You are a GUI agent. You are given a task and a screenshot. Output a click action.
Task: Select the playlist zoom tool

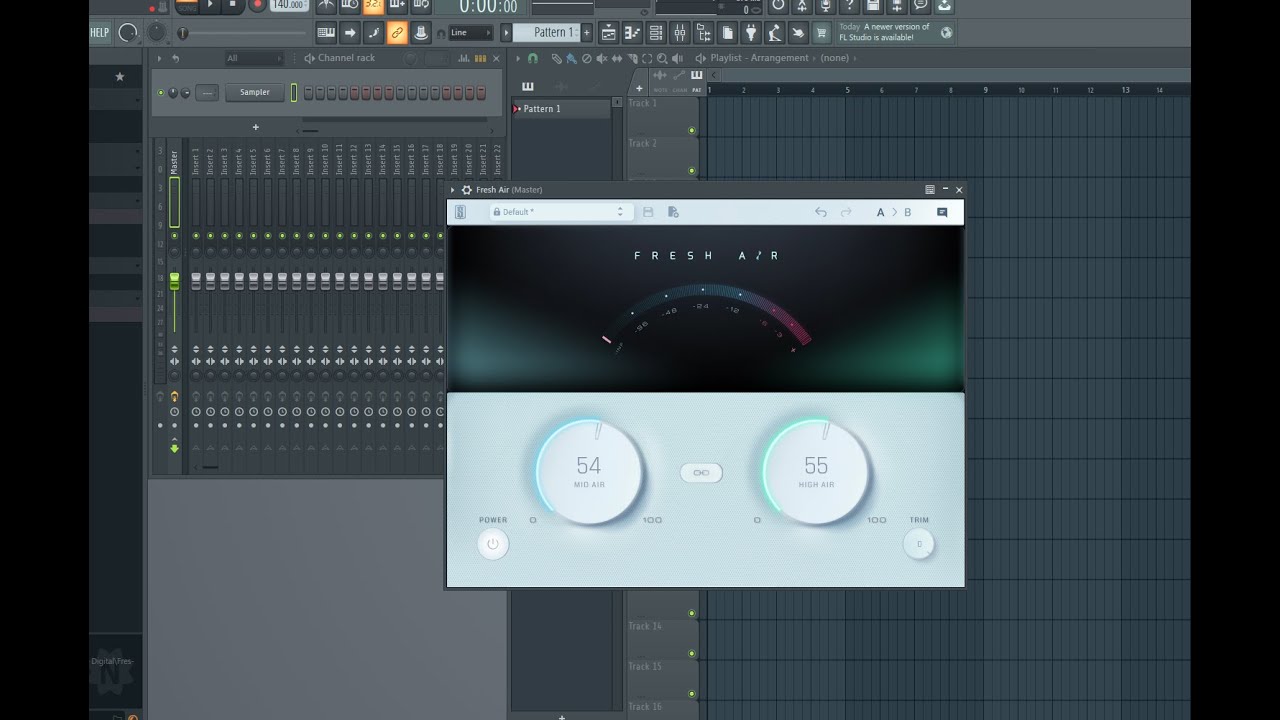(662, 58)
